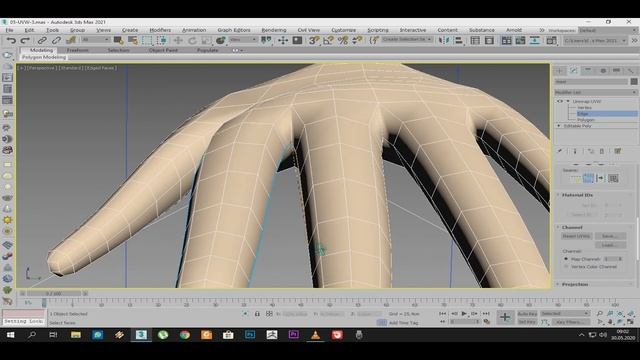Toggle Window/Crossing selection mode

click(x=162, y=40)
